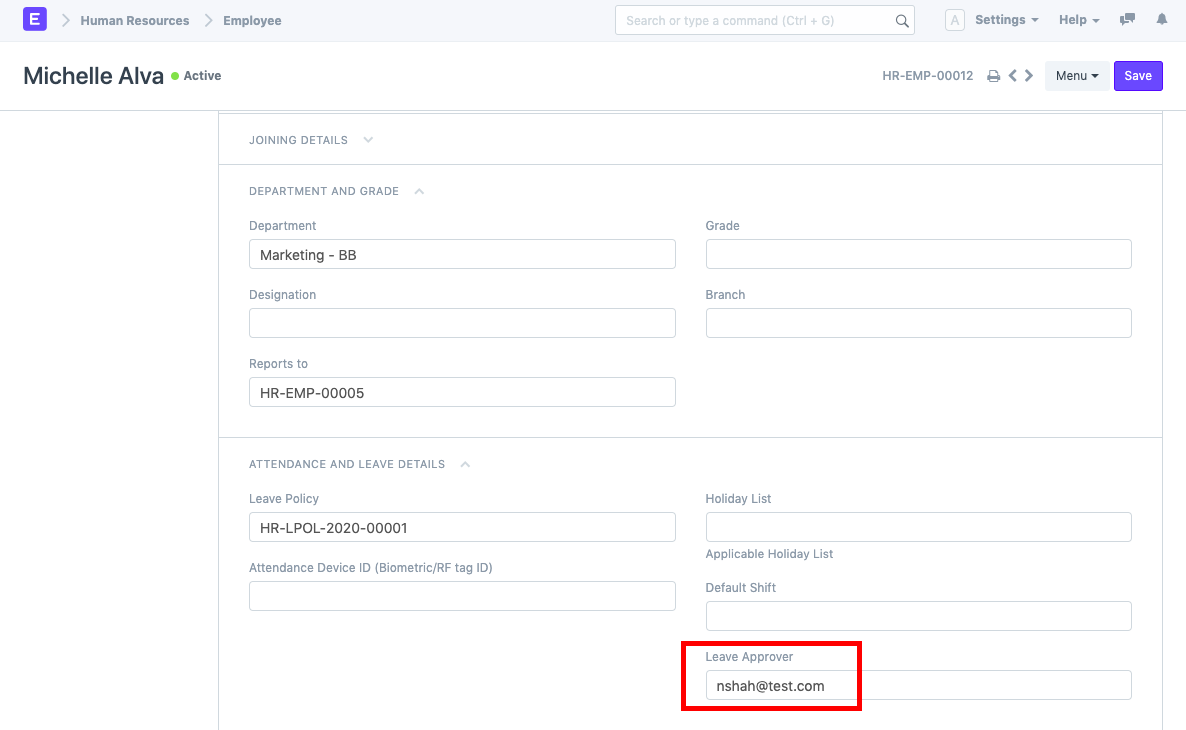Open the Menu dropdown
Screen dimensions: 1186x730
tap(1077, 76)
